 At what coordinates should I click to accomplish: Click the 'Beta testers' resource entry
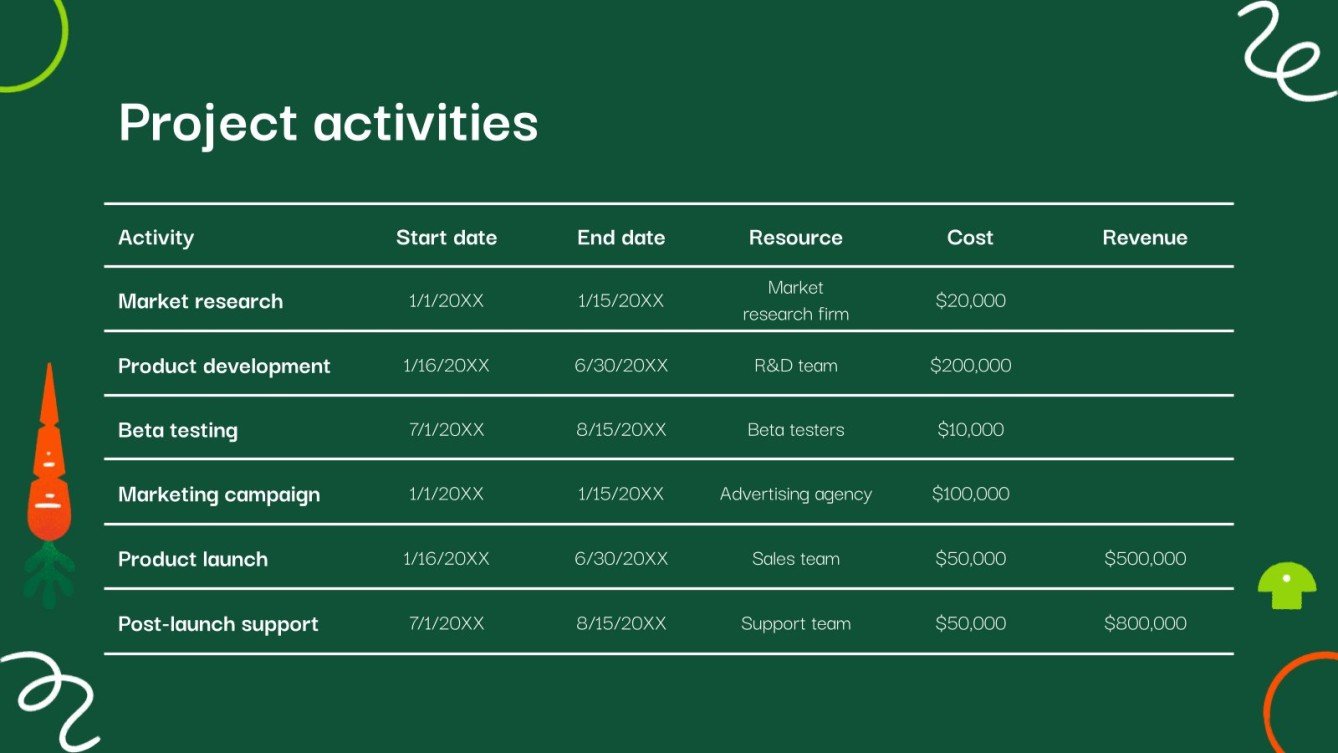(x=795, y=429)
